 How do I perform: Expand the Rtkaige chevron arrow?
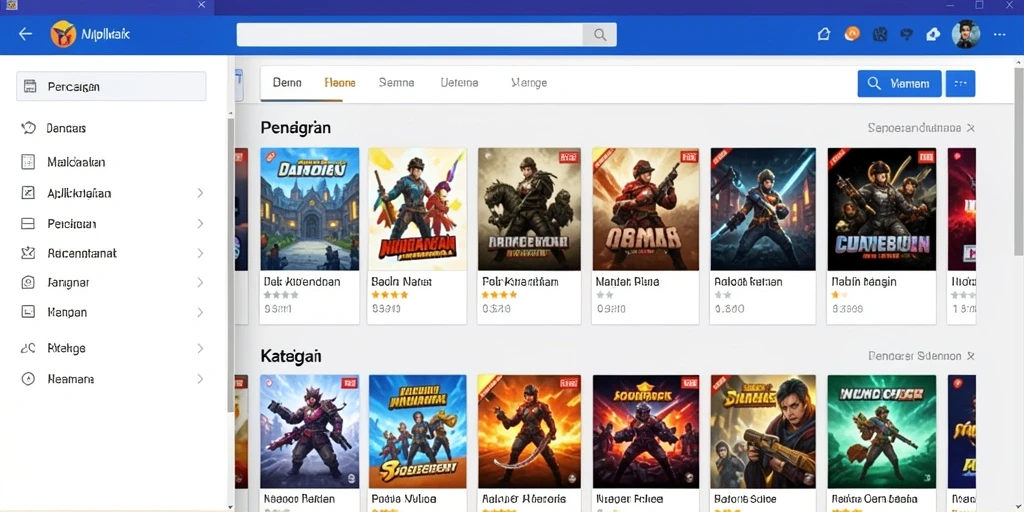point(200,349)
